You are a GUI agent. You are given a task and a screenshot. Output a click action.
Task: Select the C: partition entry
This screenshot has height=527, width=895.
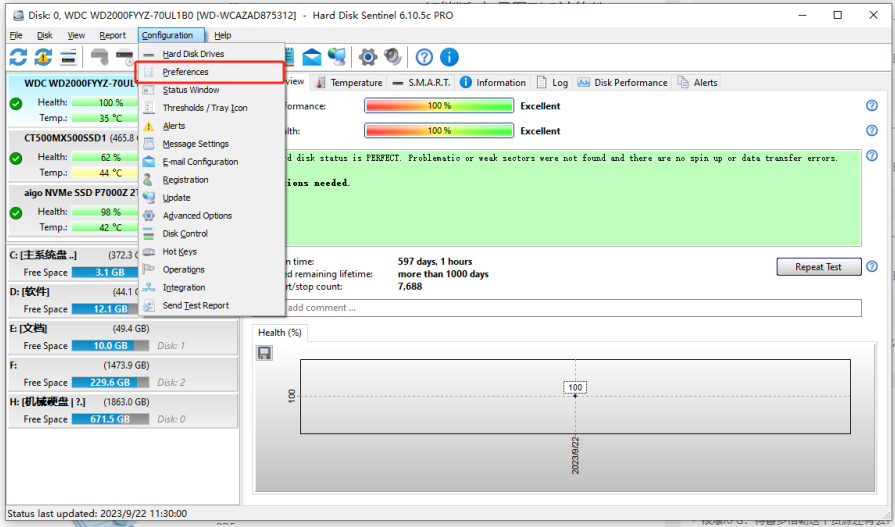click(x=73, y=264)
